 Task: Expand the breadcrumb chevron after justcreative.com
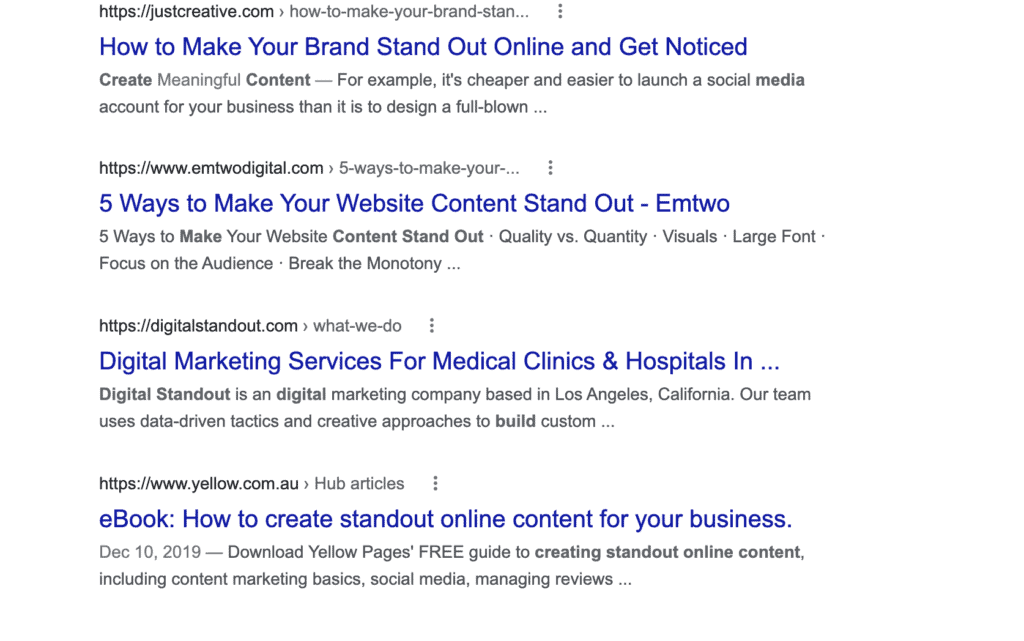click(282, 11)
